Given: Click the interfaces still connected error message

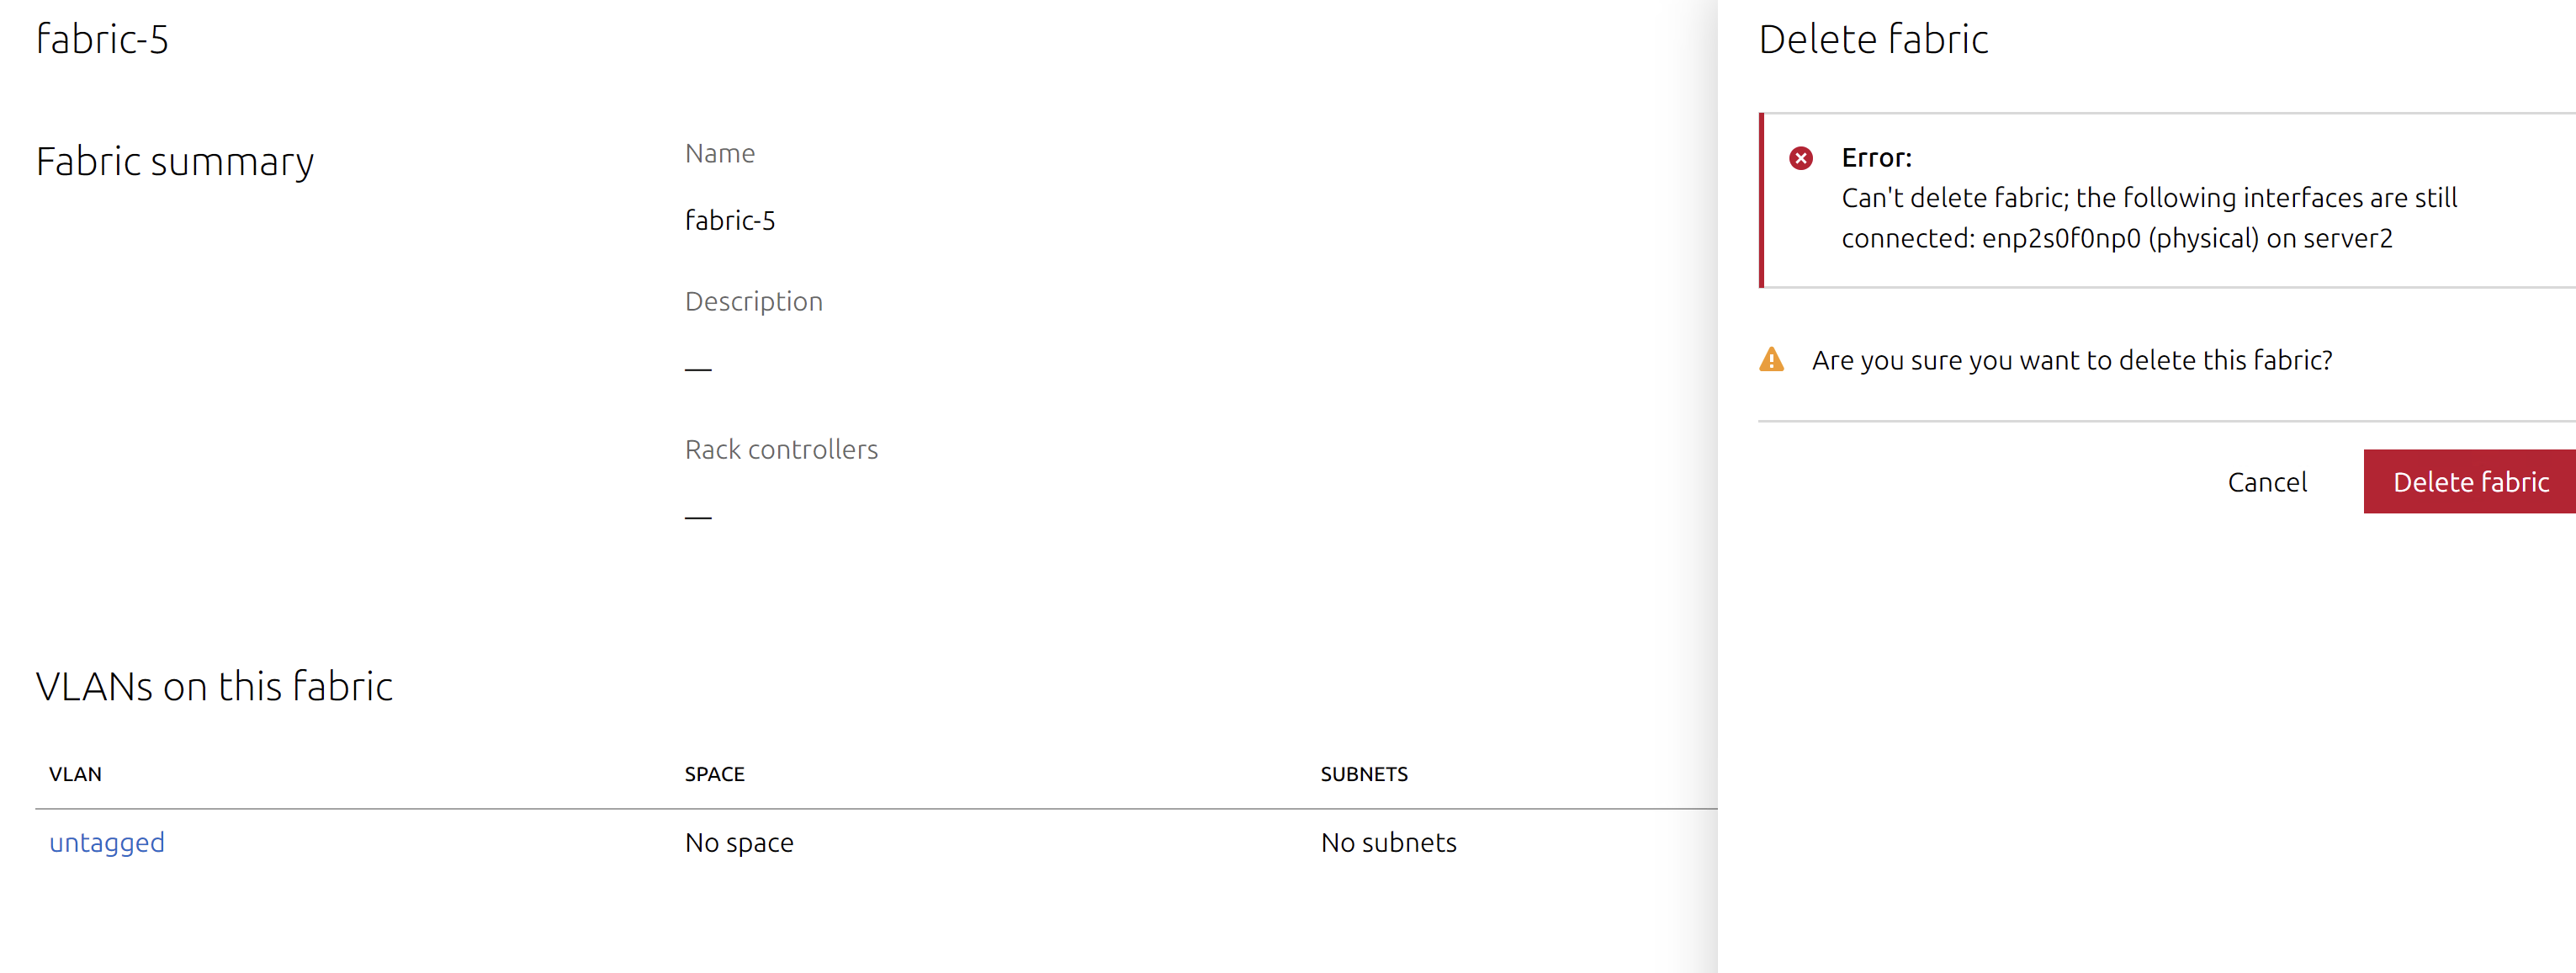Looking at the screenshot, I should 2148,218.
